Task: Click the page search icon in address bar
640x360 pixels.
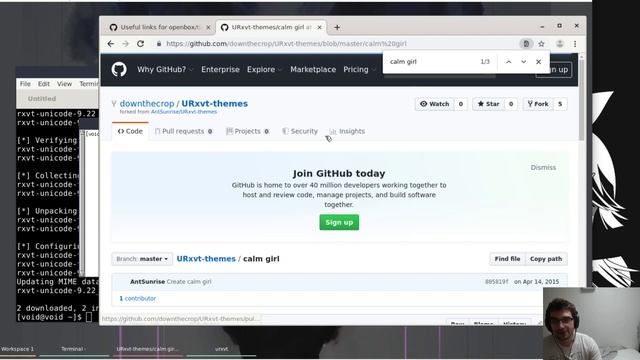Action: click(x=526, y=44)
